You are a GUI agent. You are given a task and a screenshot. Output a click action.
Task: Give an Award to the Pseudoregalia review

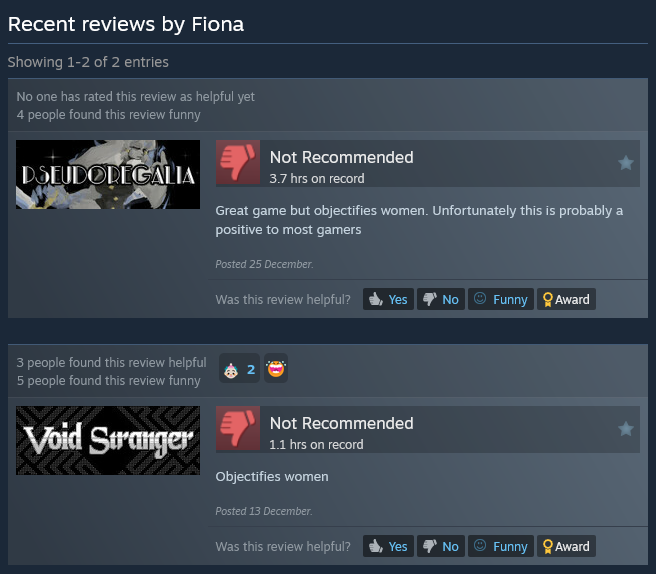(566, 299)
